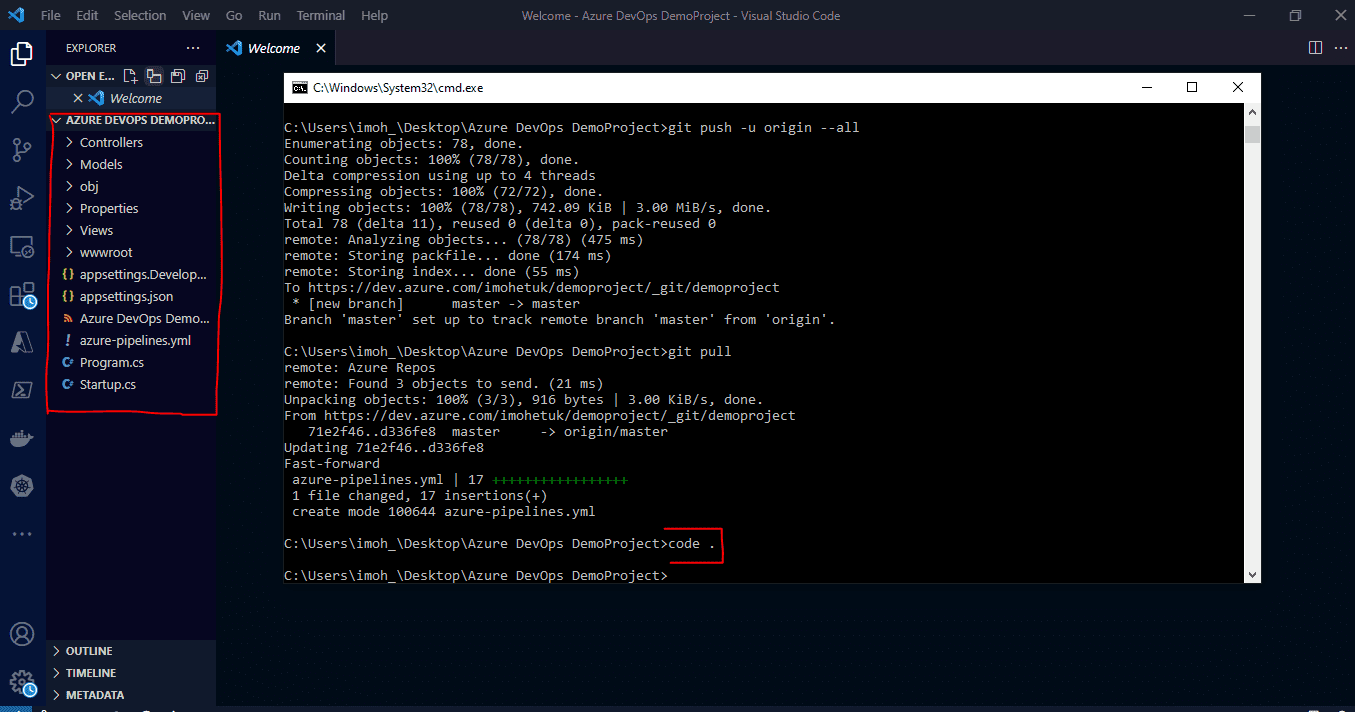
Task: Click the EXPLORER panel title
Action: pos(91,48)
